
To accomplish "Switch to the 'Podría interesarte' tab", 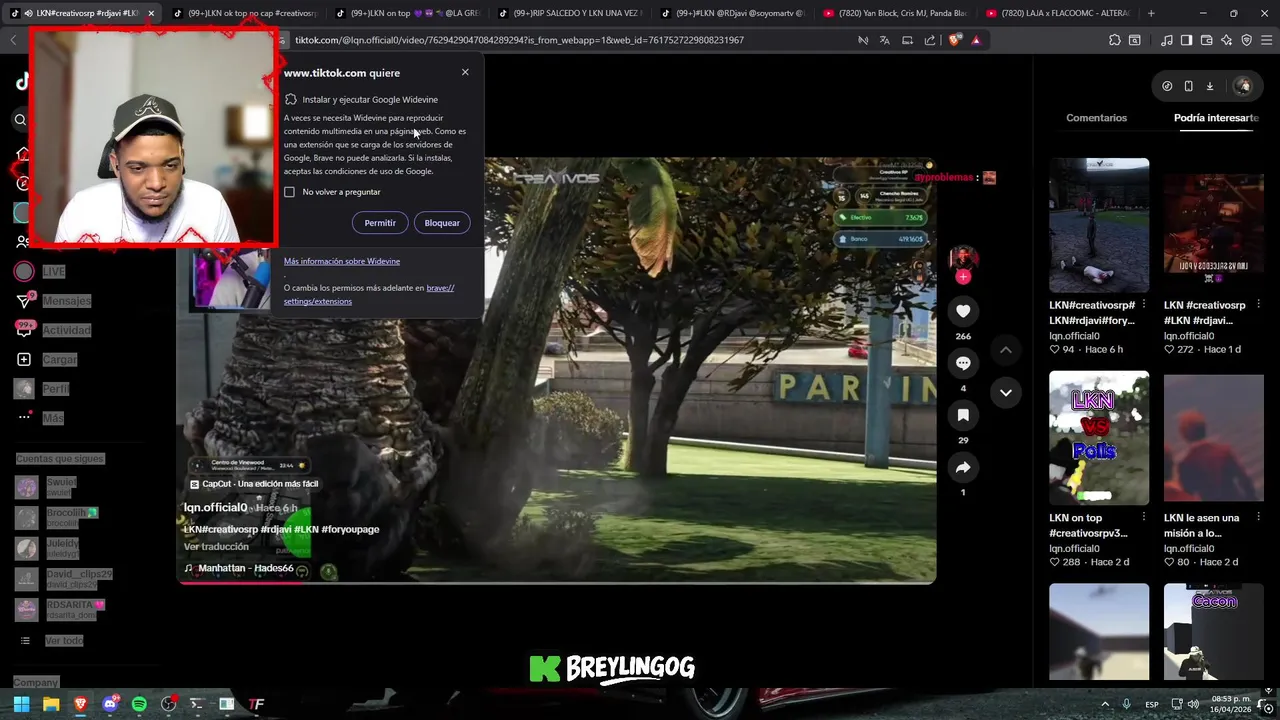I will click(x=1216, y=118).
